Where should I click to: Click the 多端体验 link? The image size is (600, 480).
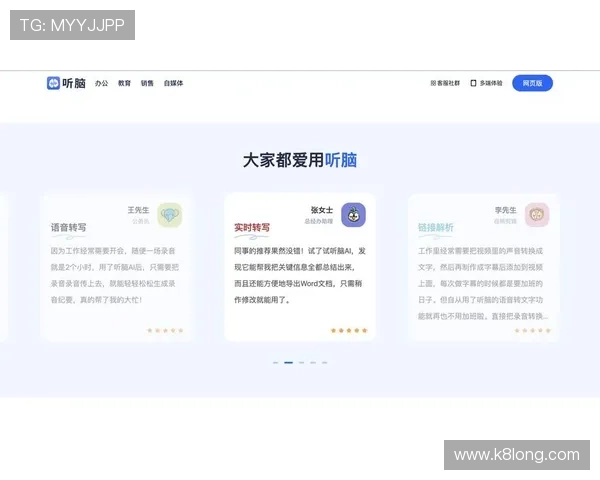click(x=486, y=83)
